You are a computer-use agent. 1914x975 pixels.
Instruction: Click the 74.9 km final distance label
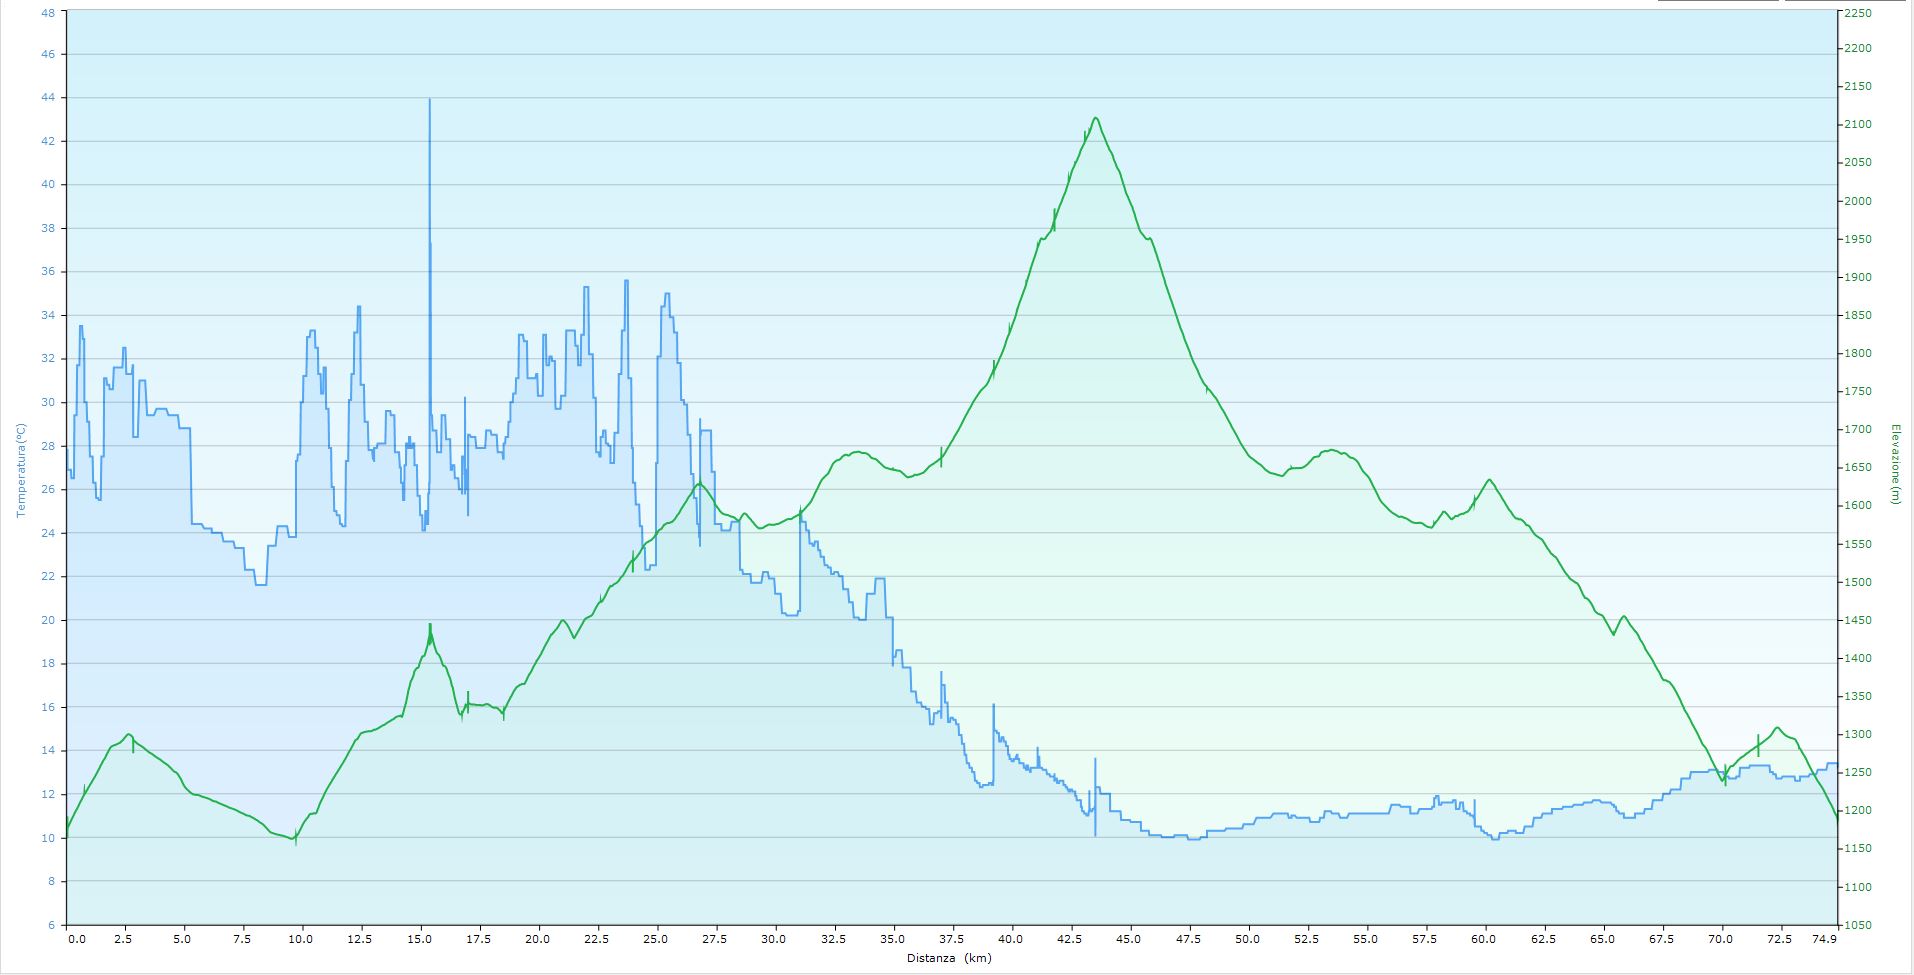coord(1825,939)
